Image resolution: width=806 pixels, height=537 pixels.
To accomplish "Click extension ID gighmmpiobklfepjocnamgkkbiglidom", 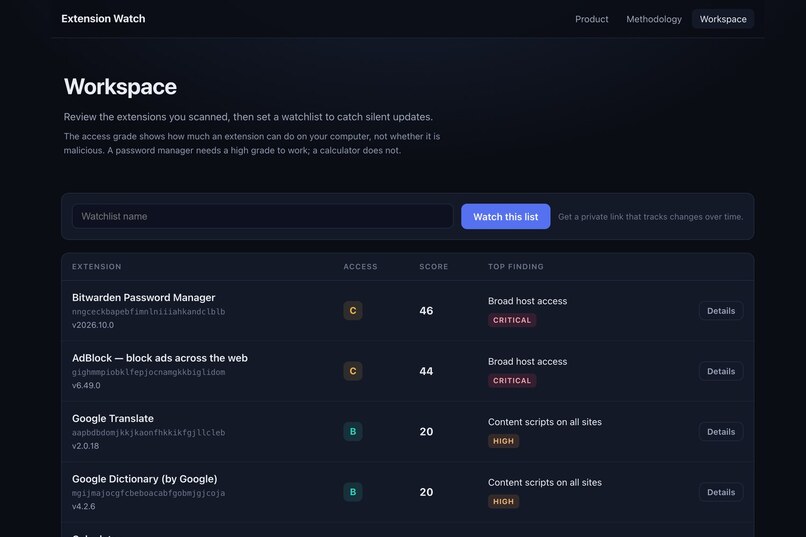I will pos(149,372).
